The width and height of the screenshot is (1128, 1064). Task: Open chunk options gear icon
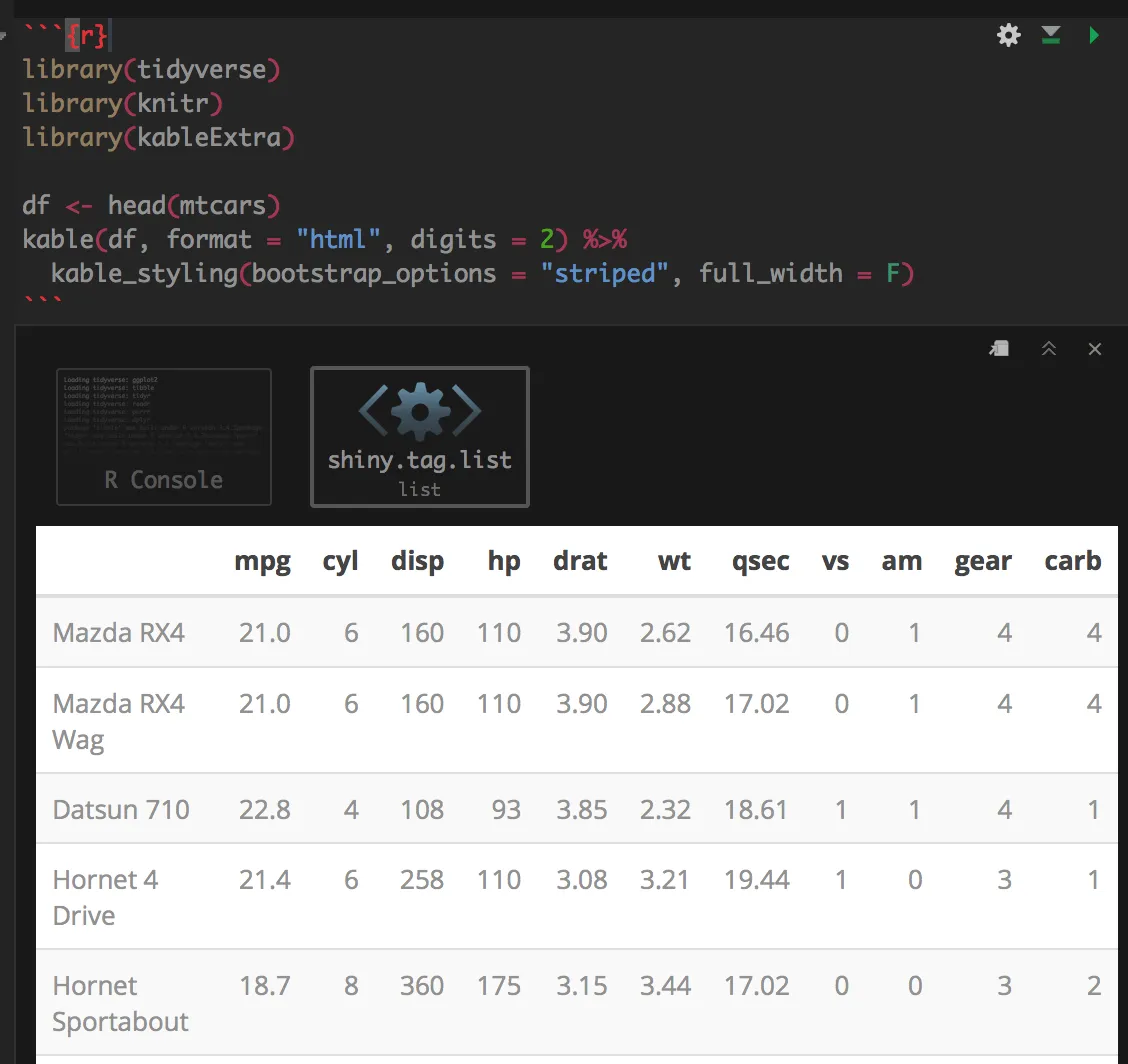point(1009,36)
